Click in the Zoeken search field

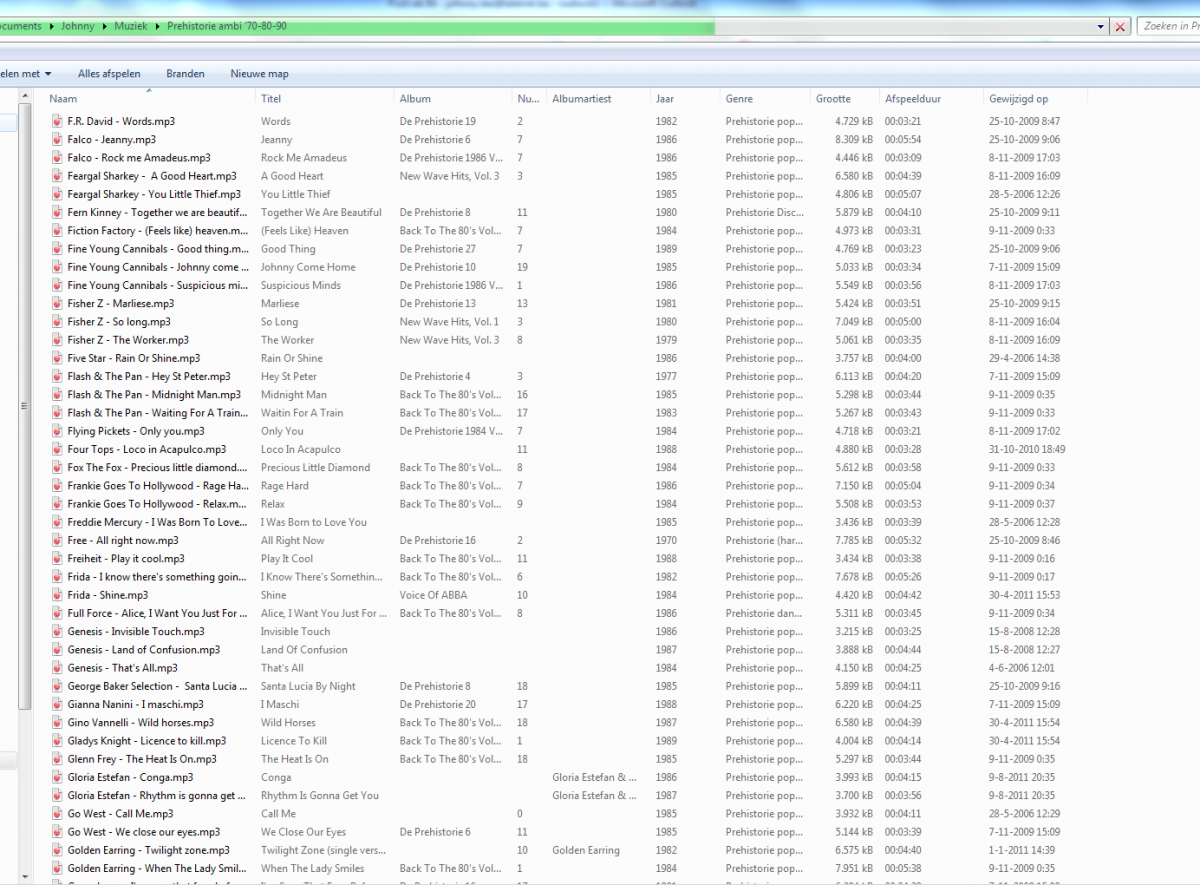coord(1168,27)
